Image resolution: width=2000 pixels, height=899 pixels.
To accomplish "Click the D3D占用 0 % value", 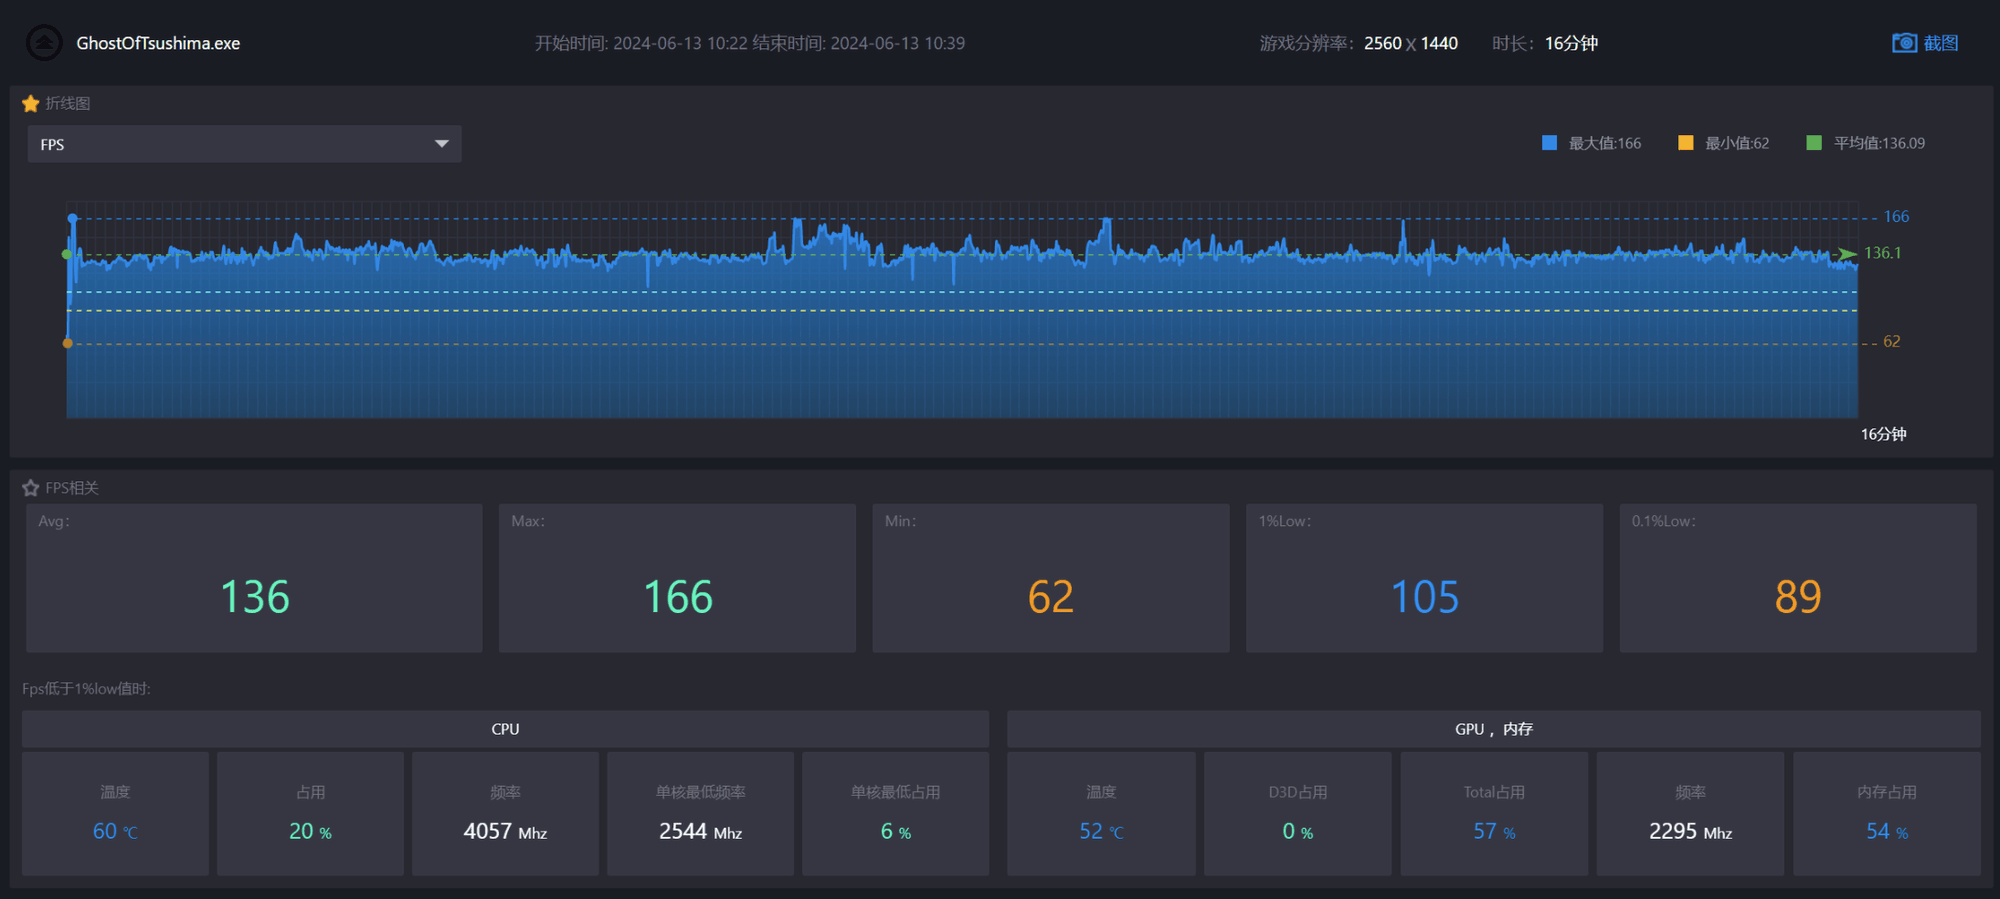I will [1298, 831].
